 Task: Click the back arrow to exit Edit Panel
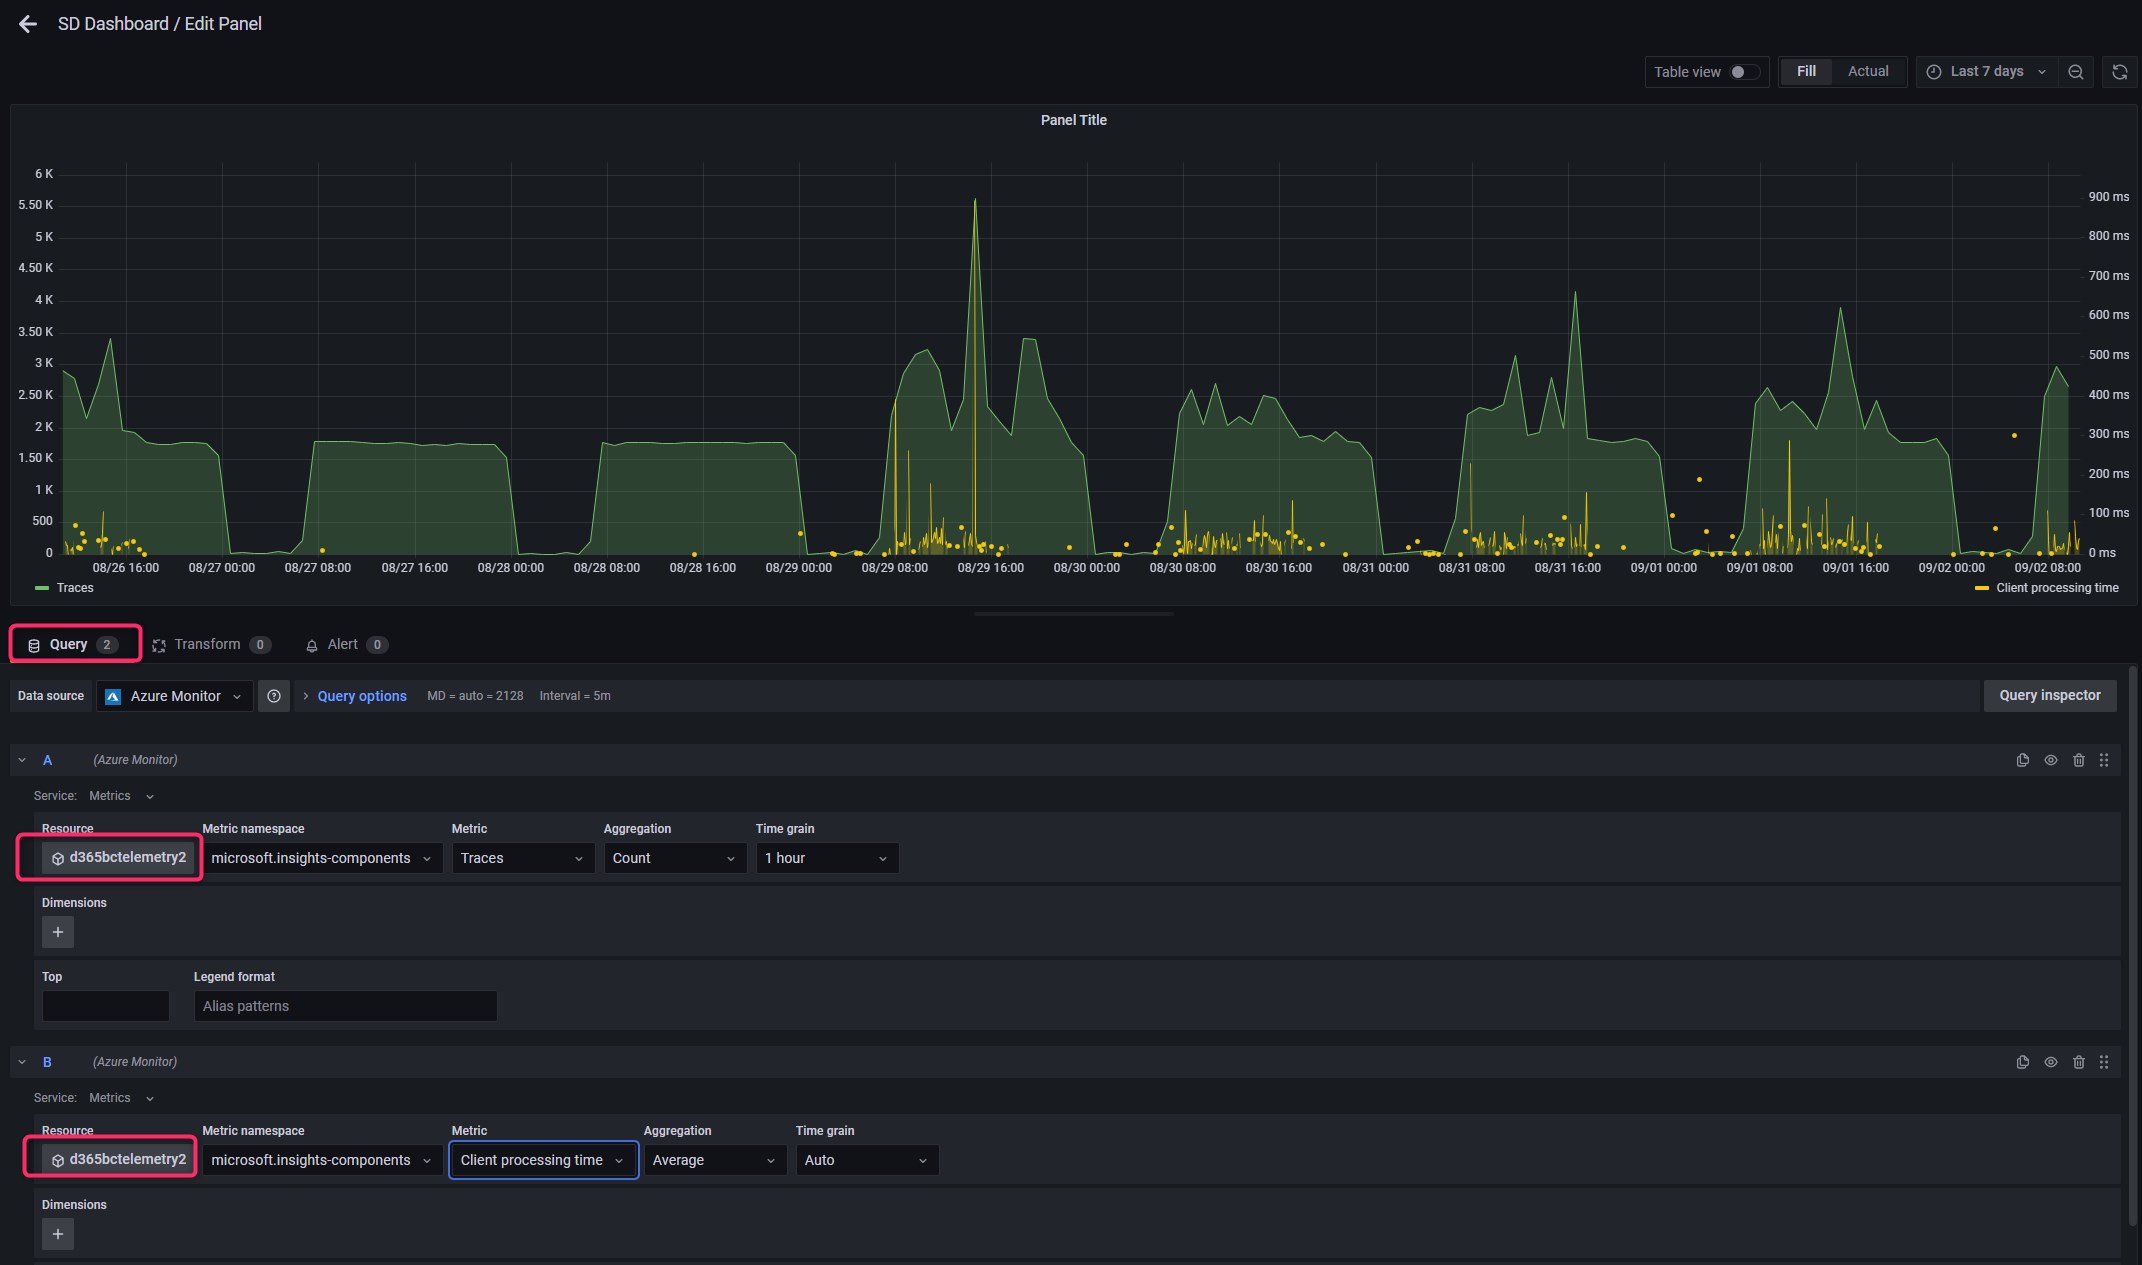click(x=28, y=24)
